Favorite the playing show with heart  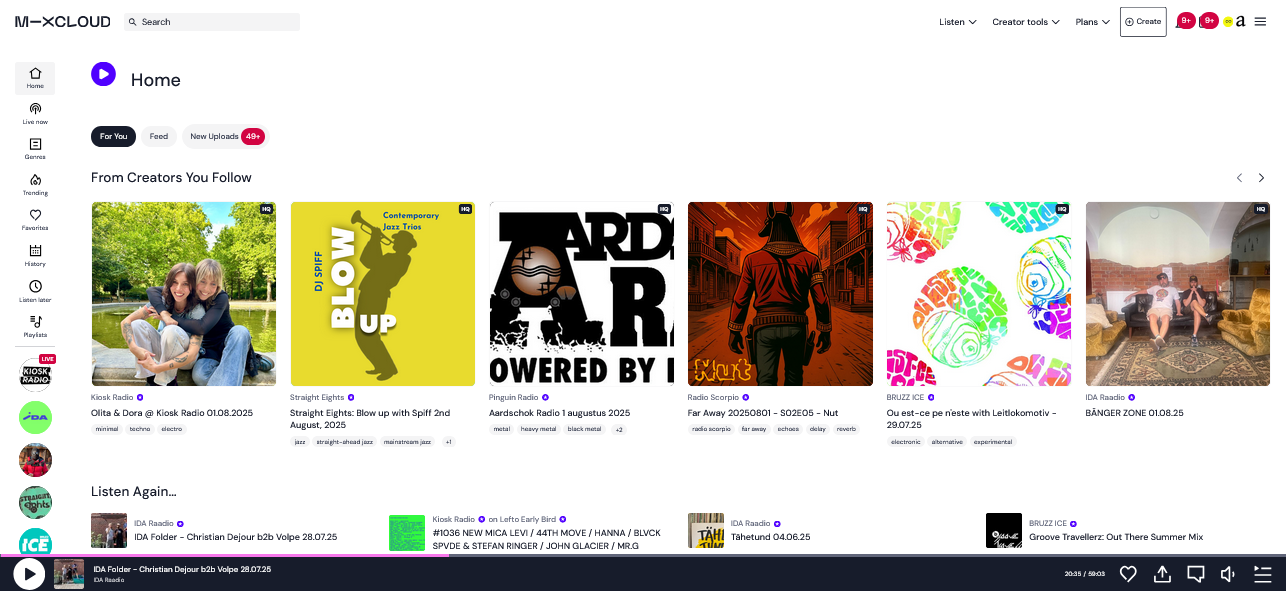pyautogui.click(x=1128, y=573)
